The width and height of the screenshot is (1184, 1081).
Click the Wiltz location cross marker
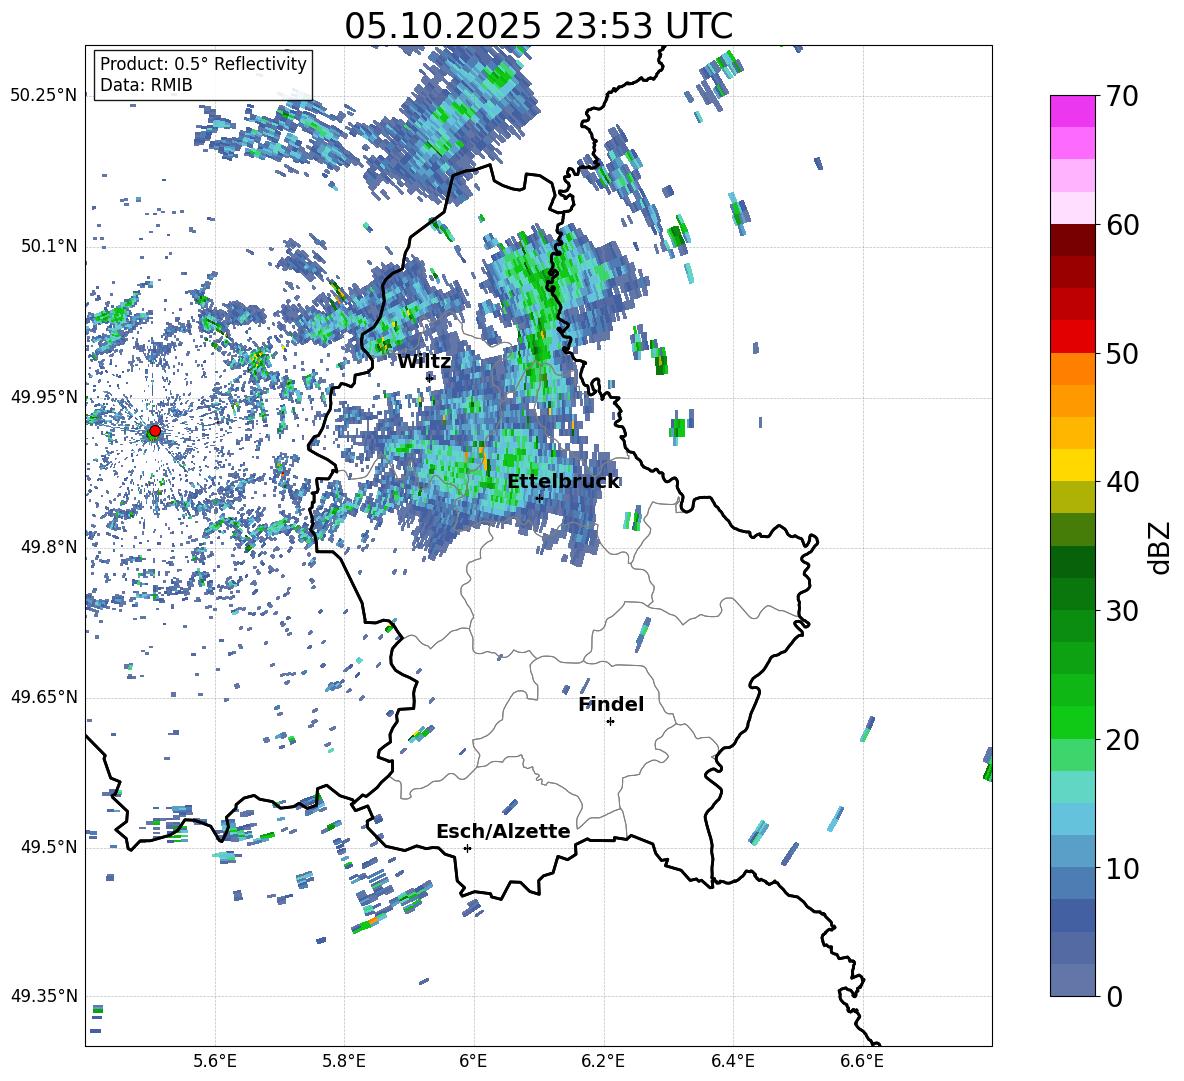tap(430, 377)
